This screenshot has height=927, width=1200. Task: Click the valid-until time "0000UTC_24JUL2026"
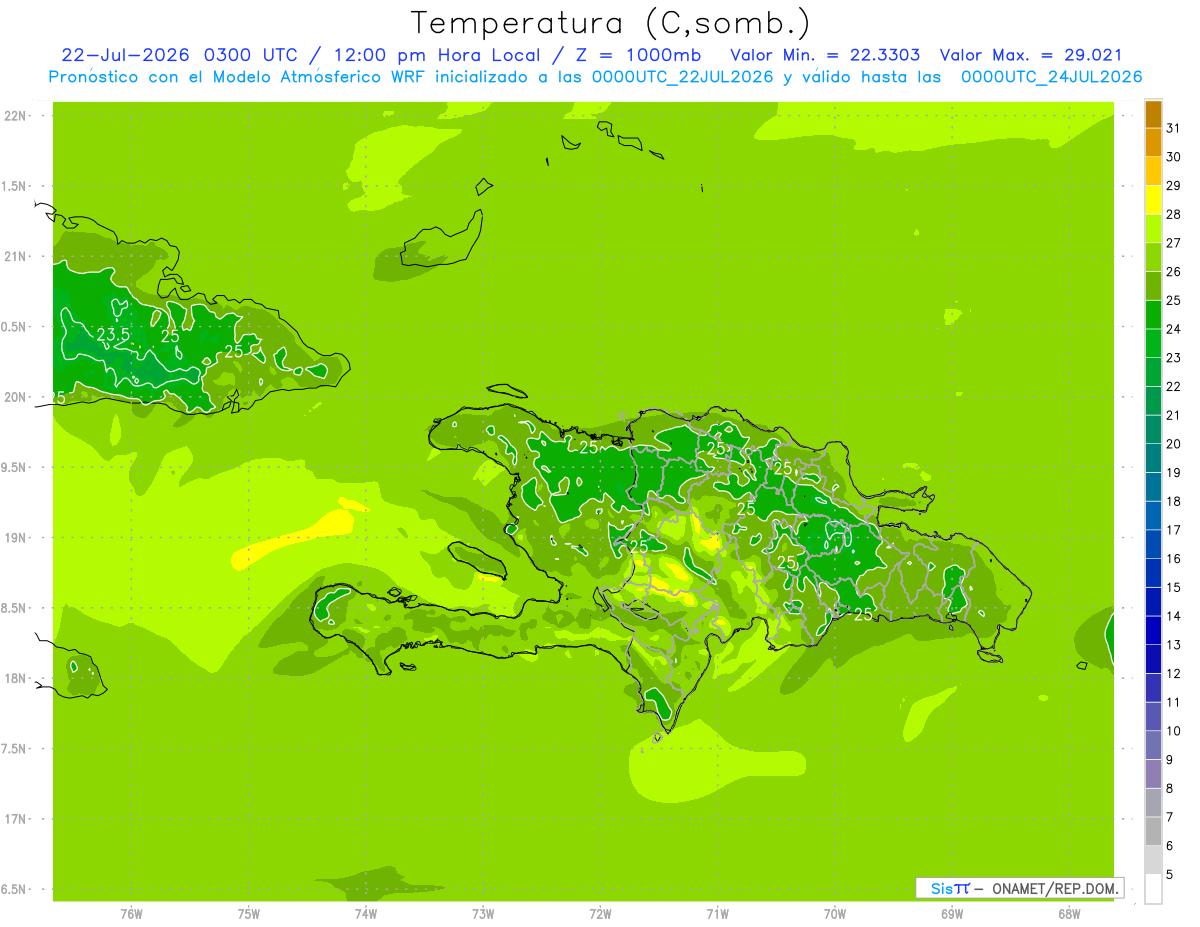pyautogui.click(x=1051, y=77)
